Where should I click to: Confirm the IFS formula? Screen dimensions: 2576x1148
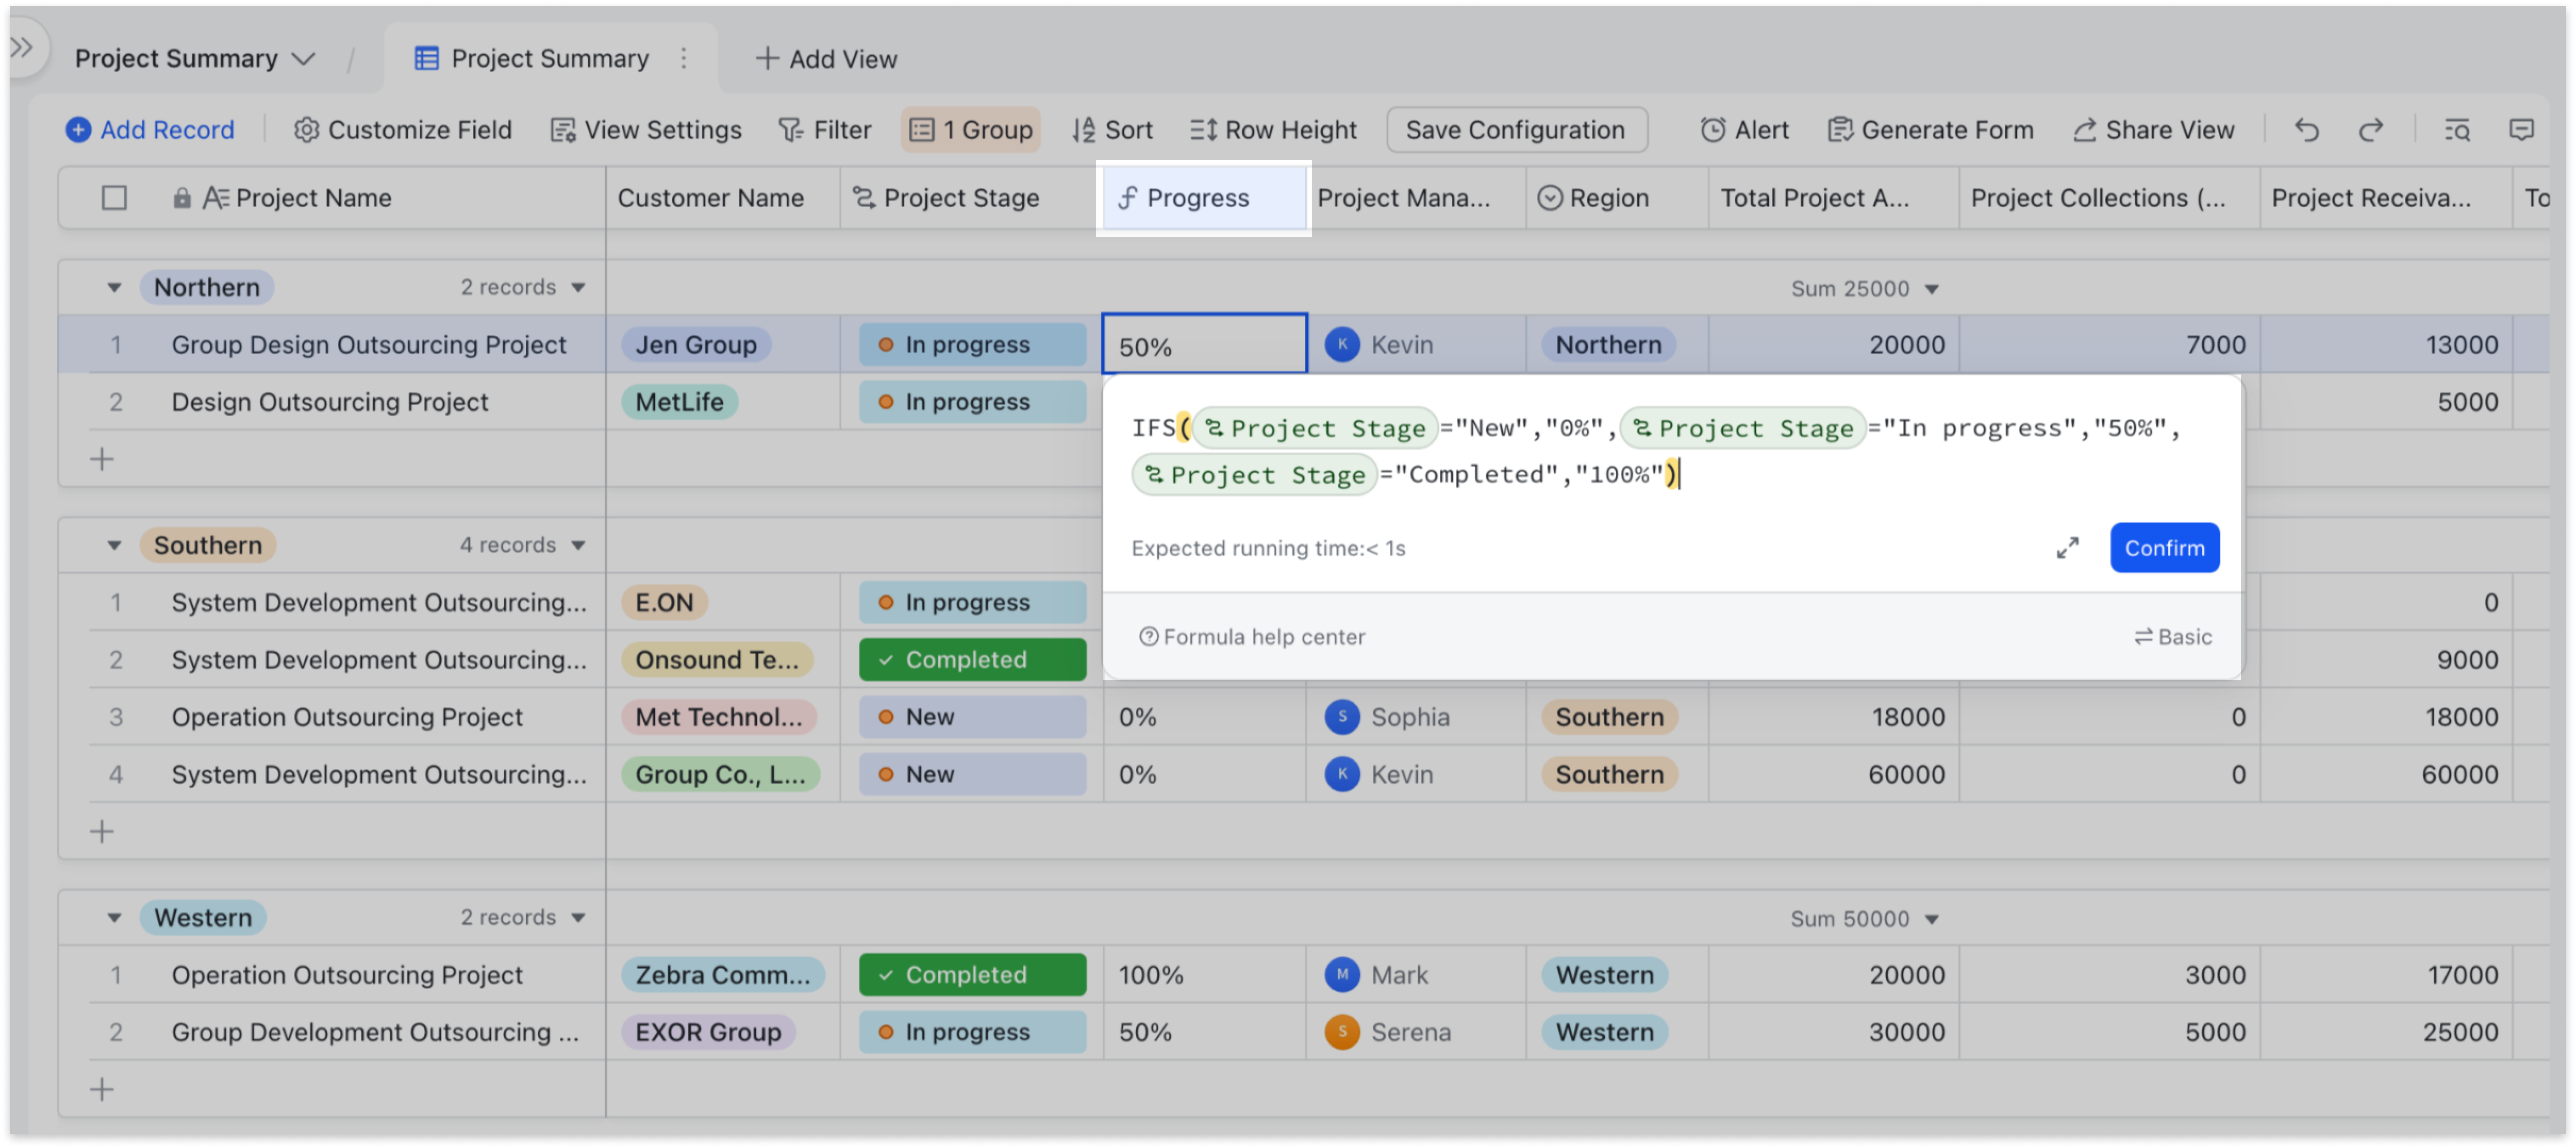point(2164,547)
